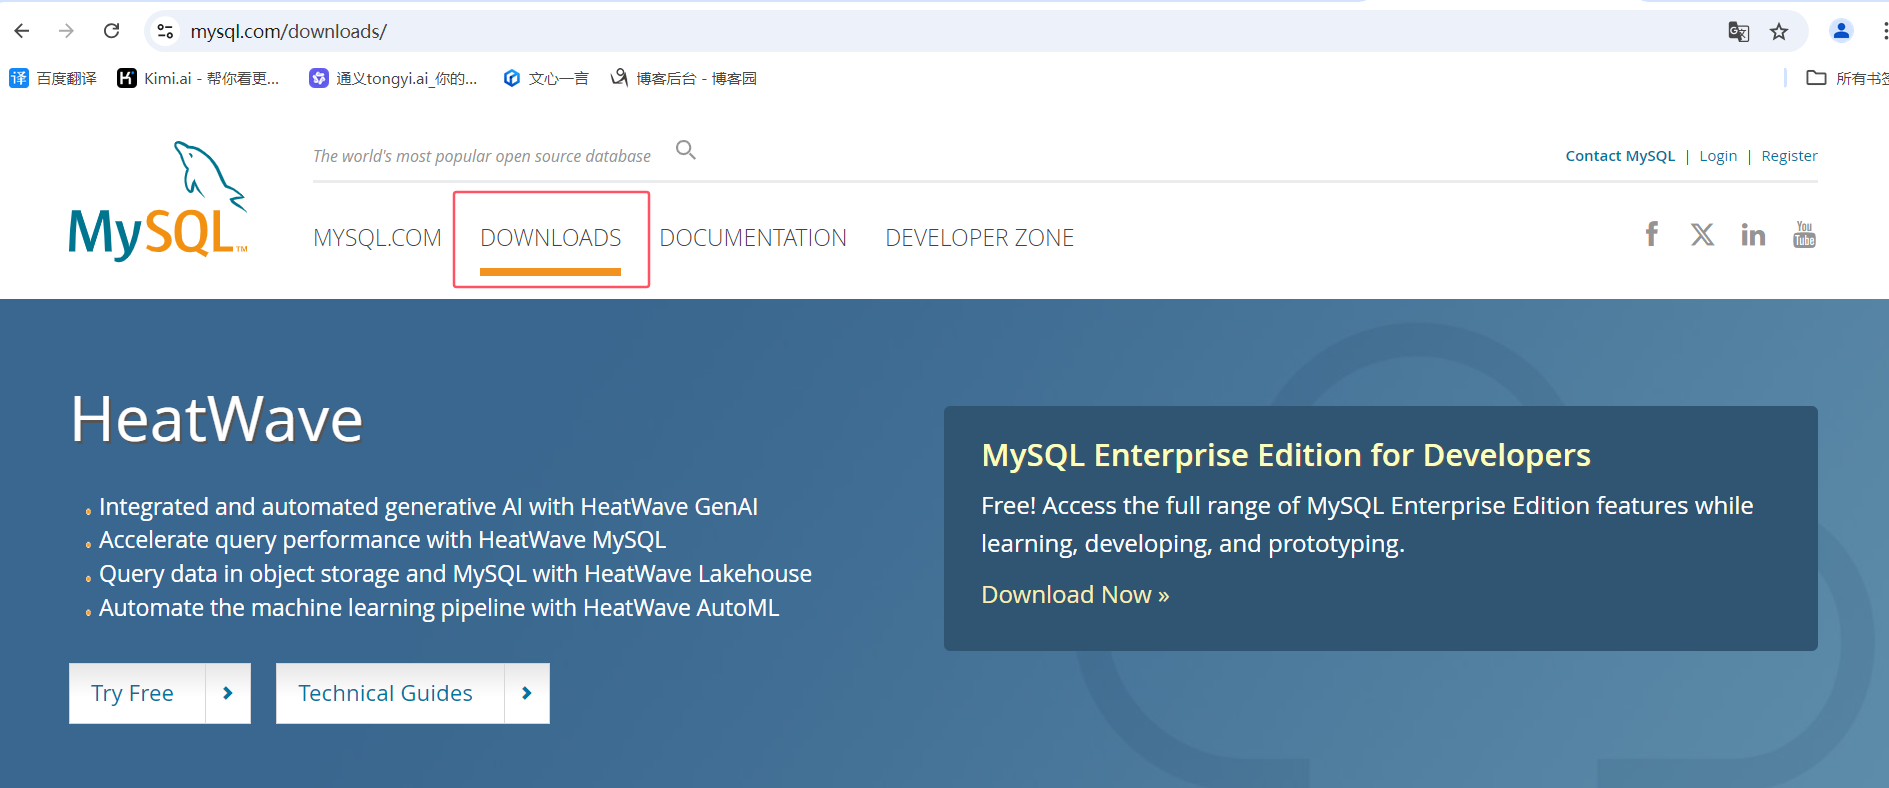Open MySQL YouTube icon
The width and height of the screenshot is (1889, 788).
point(1804,234)
